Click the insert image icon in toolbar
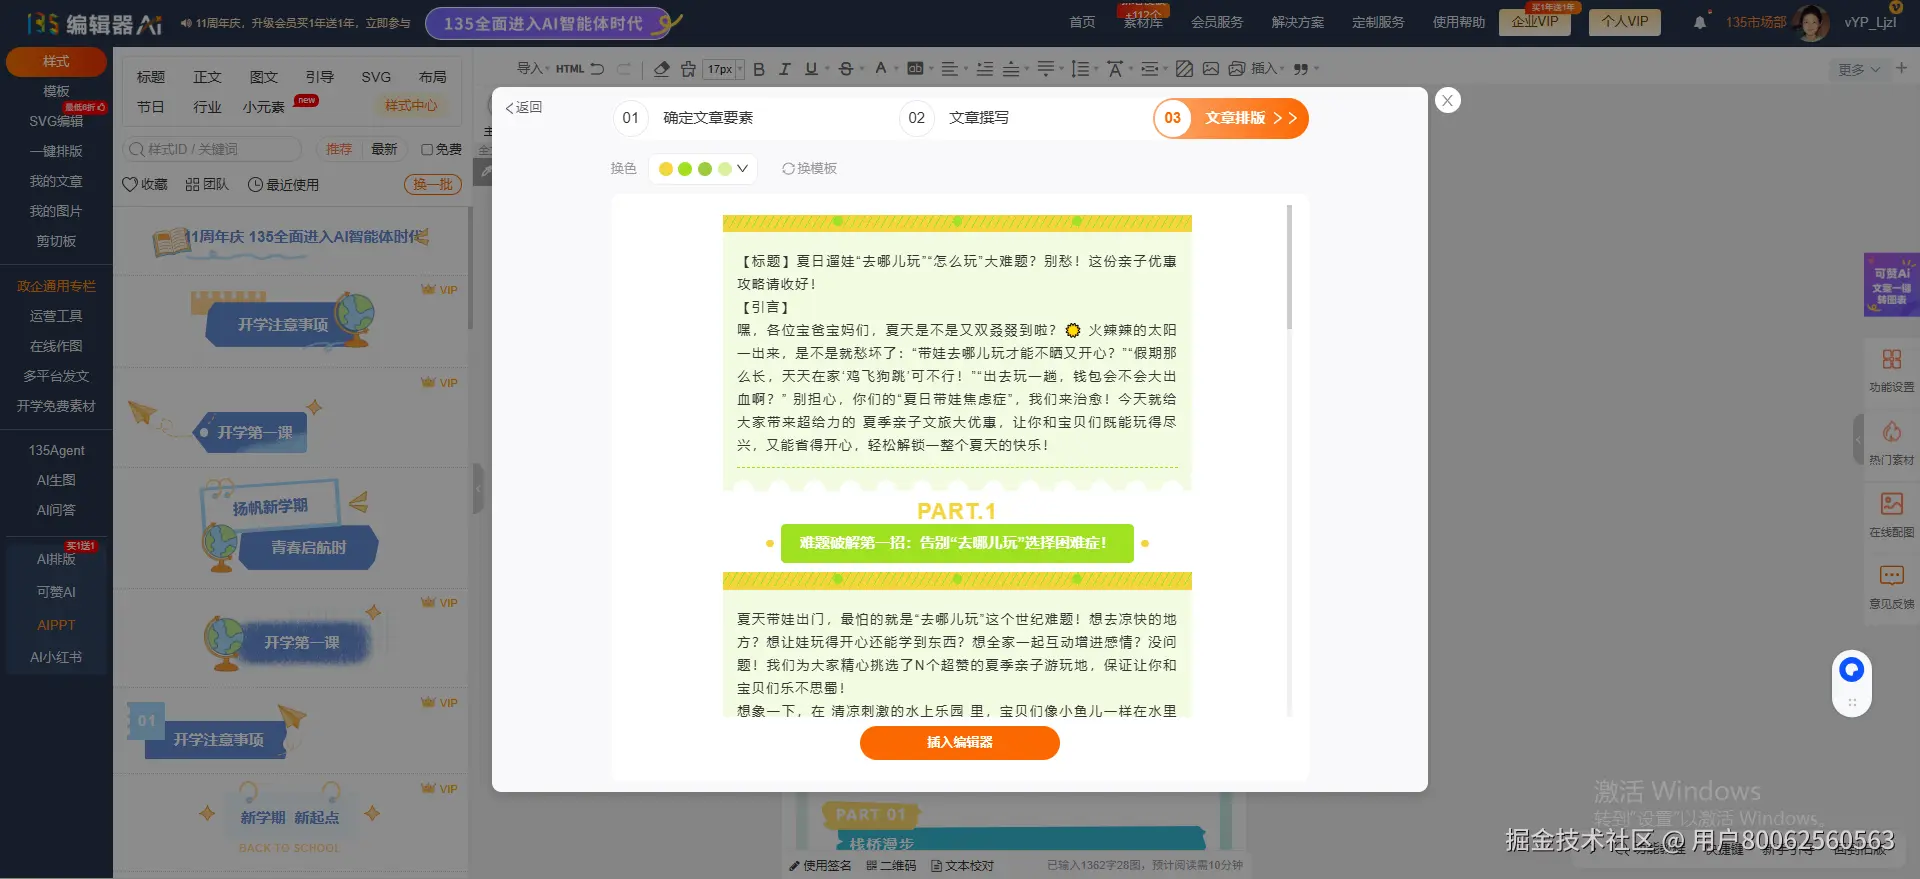Viewport: 1920px width, 879px height. (x=1211, y=69)
